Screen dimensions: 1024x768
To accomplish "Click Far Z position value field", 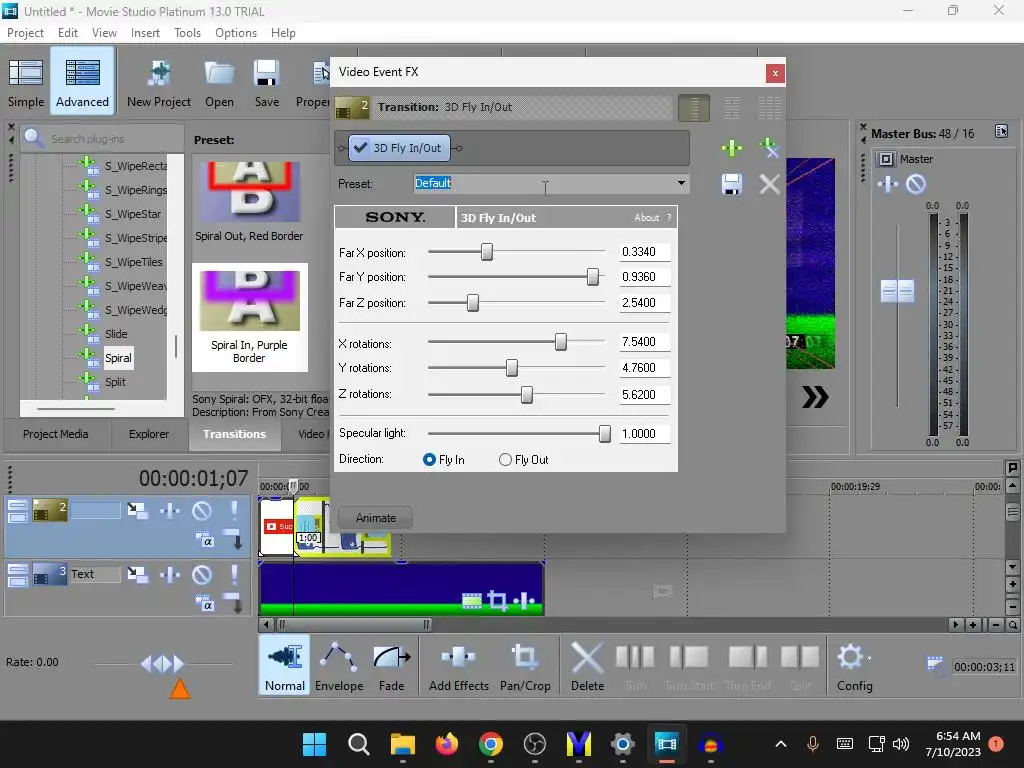I will coord(644,303).
